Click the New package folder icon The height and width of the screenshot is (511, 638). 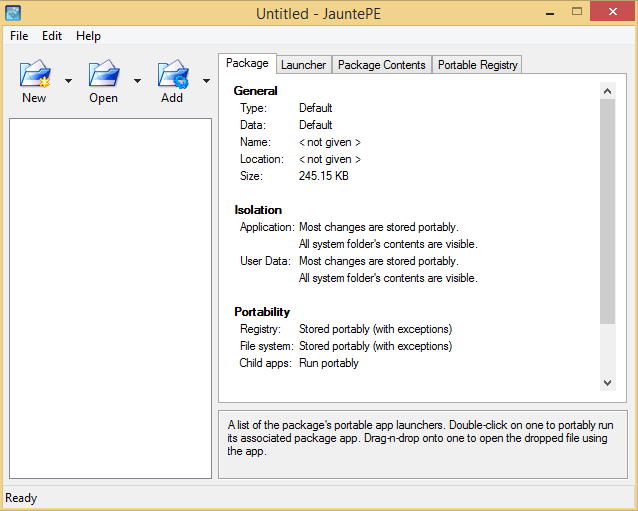coord(35,73)
